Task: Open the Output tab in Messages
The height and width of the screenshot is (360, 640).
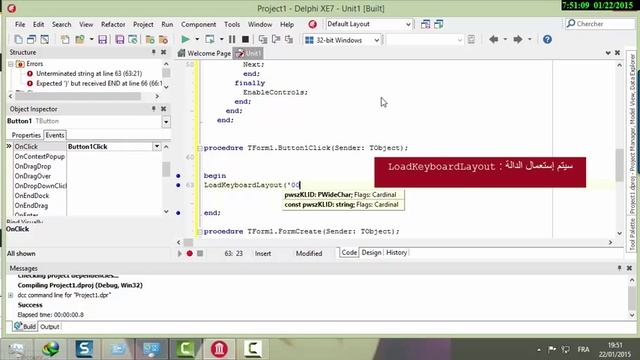Action: pos(50,327)
